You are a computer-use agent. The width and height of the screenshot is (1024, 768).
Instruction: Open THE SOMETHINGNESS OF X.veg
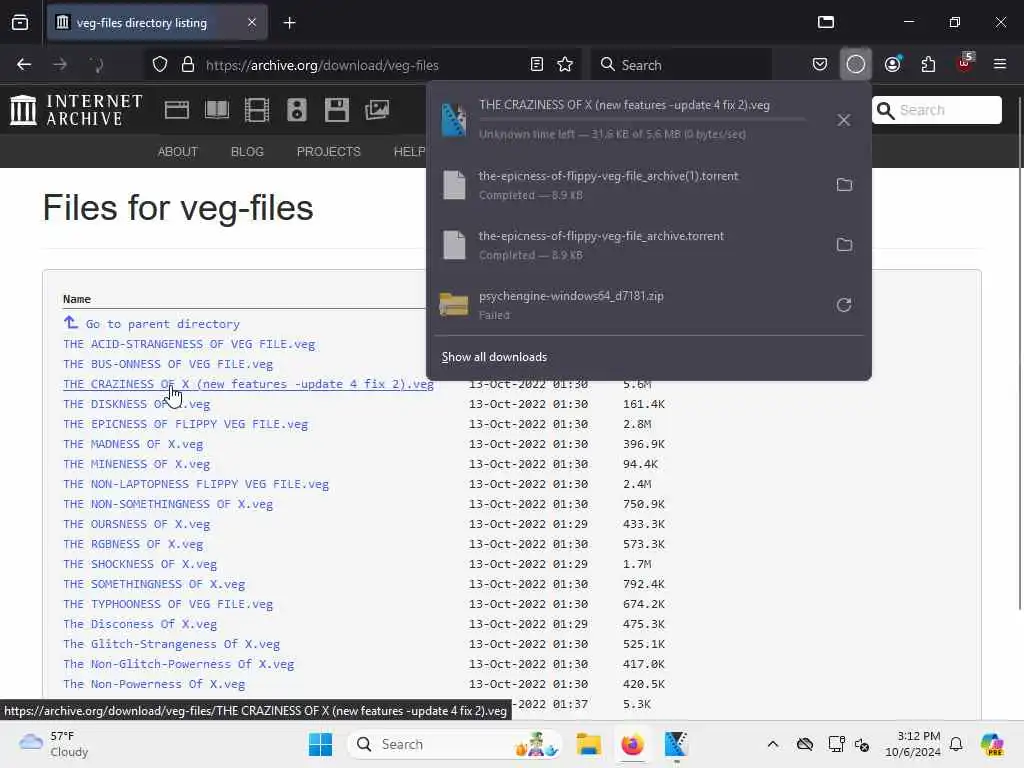click(154, 584)
